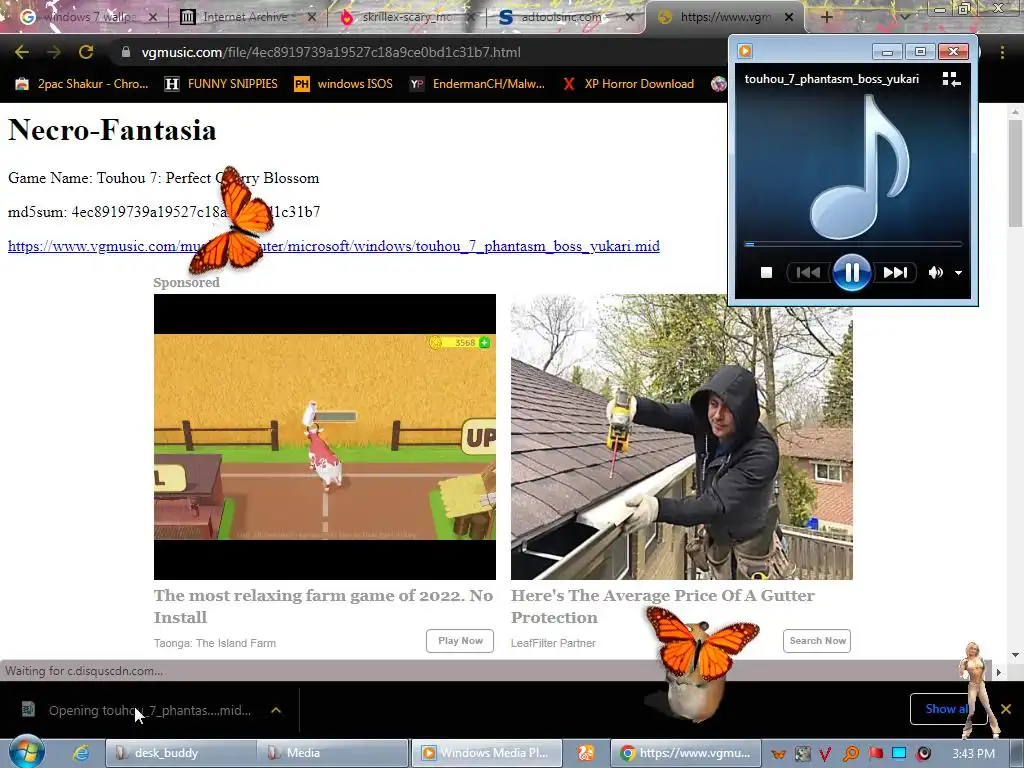Open the 2pac Shakur bookmark
1024x768 pixels.
click(82, 84)
